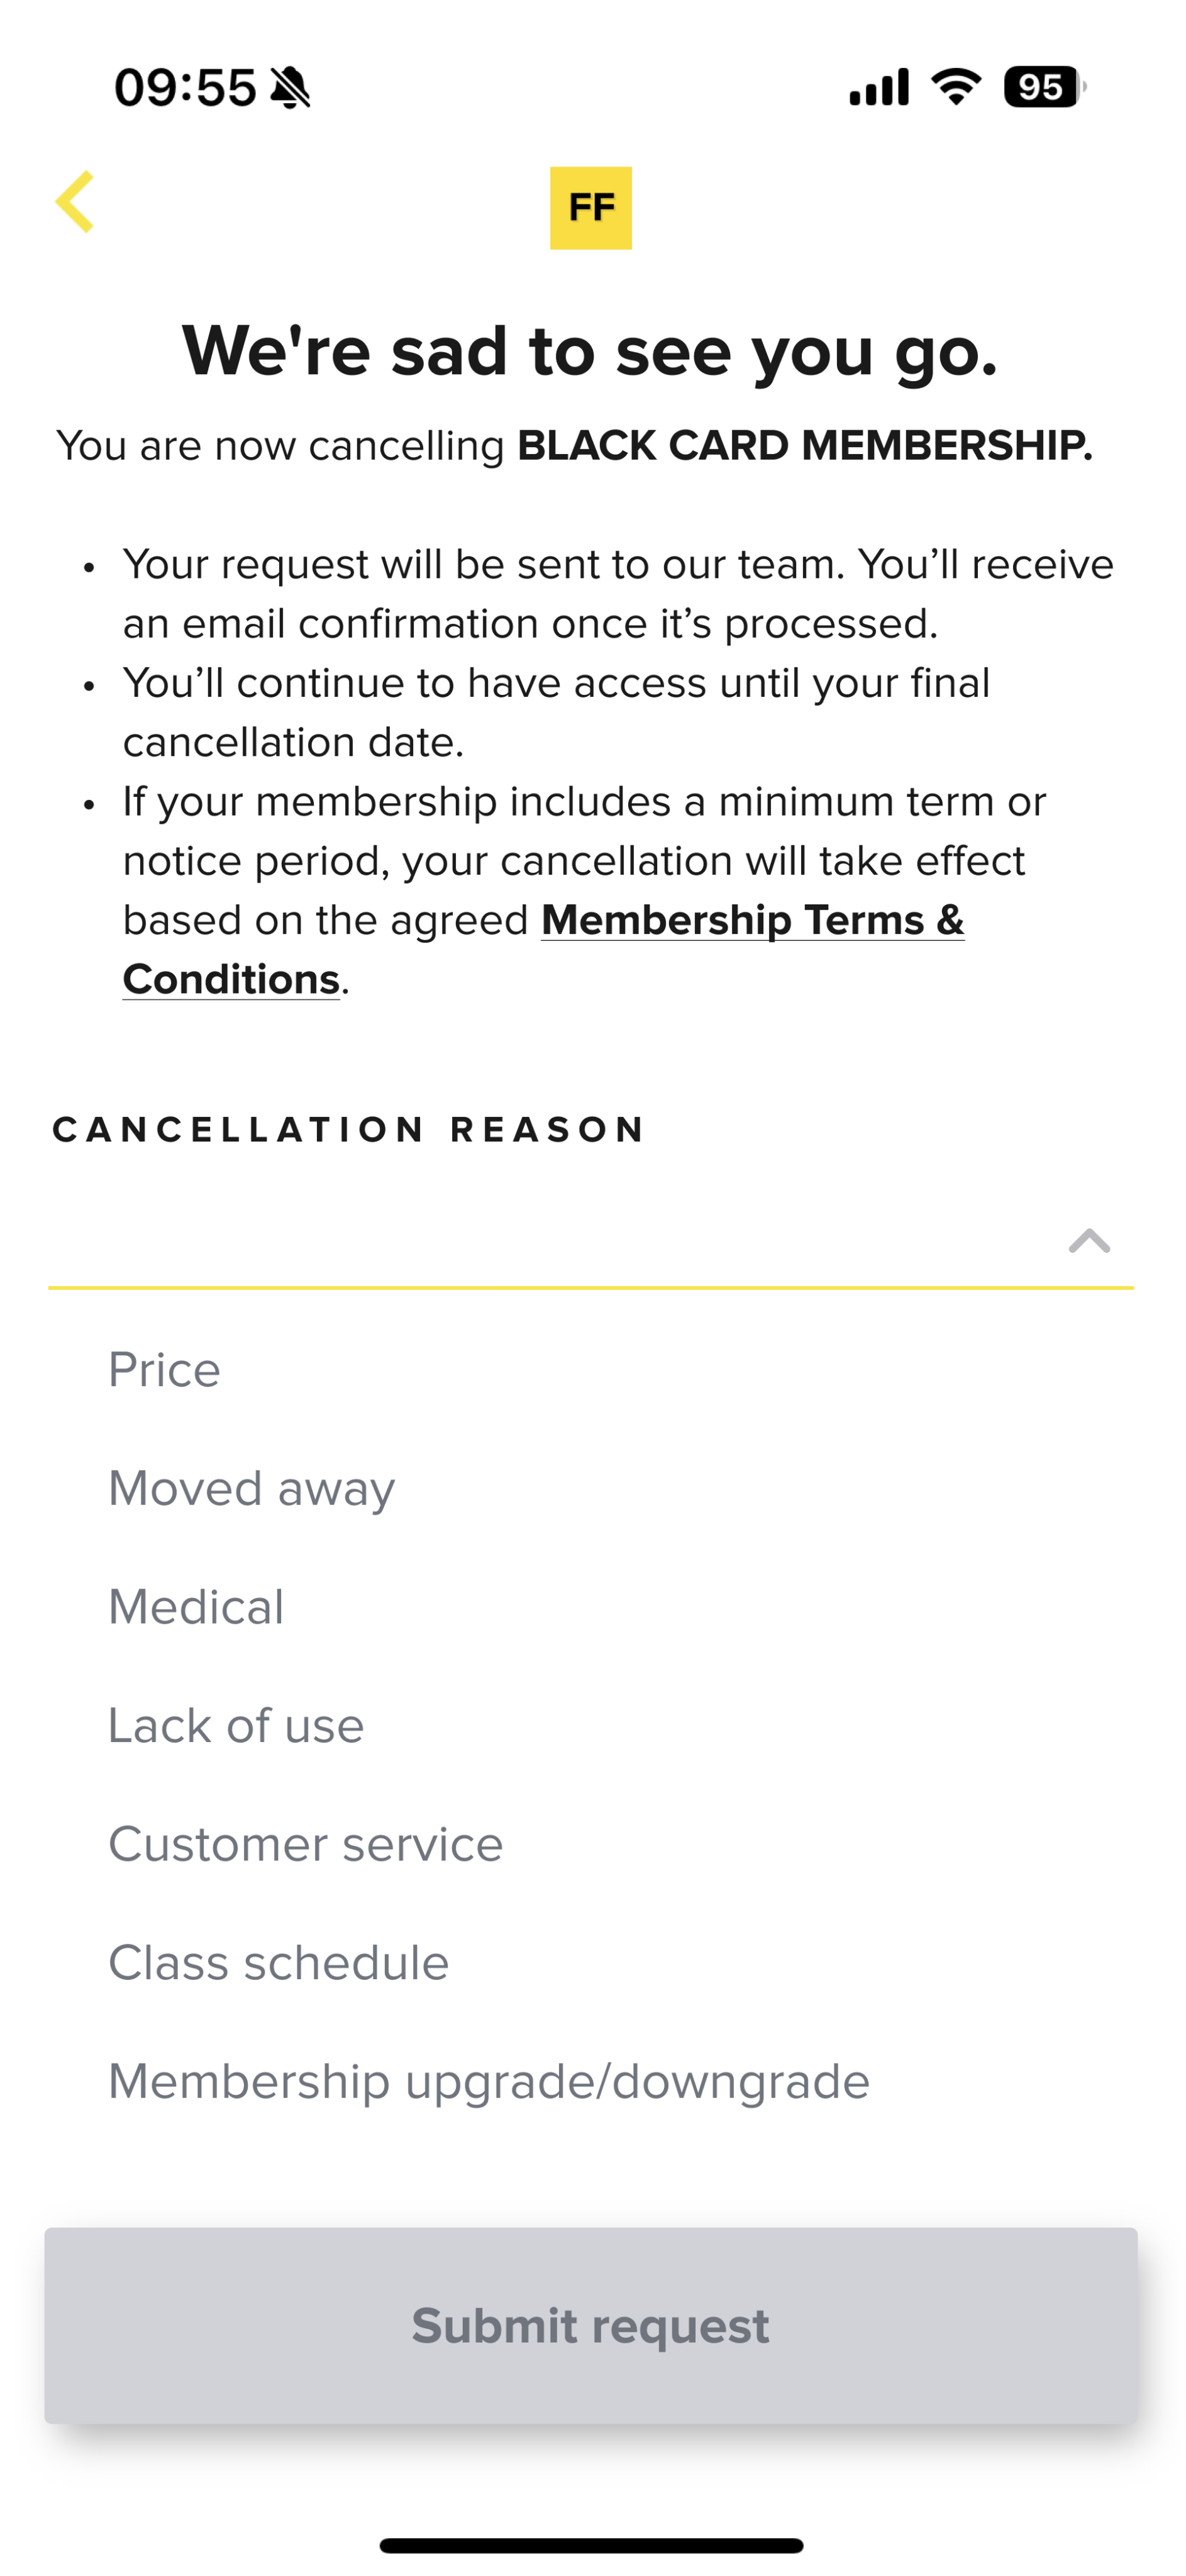Open Membership Terms & Conditions link
This screenshot has width=1186, height=2576.
[543, 949]
